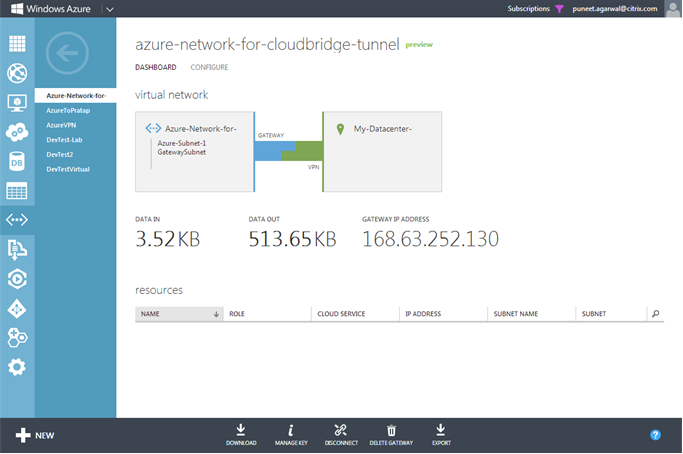Open the Media Services play icon

17,279
